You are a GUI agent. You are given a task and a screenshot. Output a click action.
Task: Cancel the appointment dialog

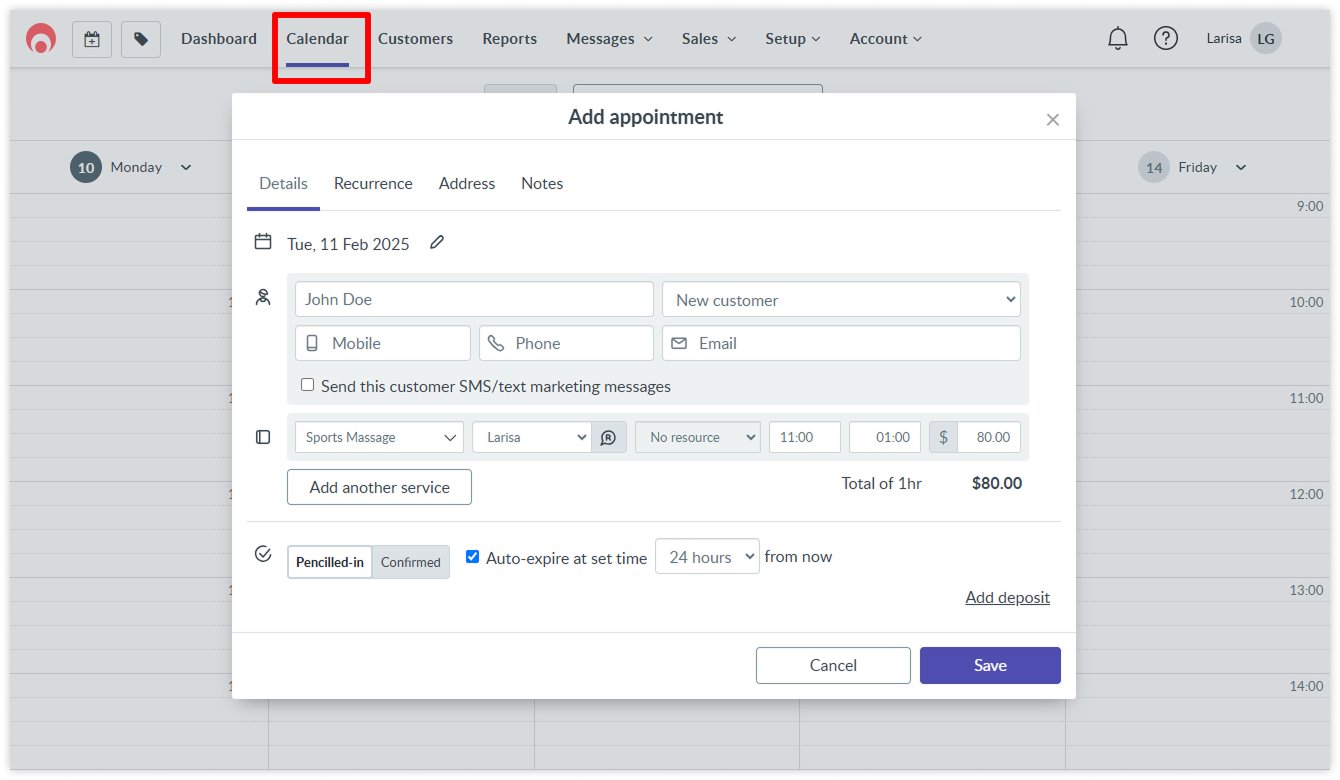[x=833, y=665]
